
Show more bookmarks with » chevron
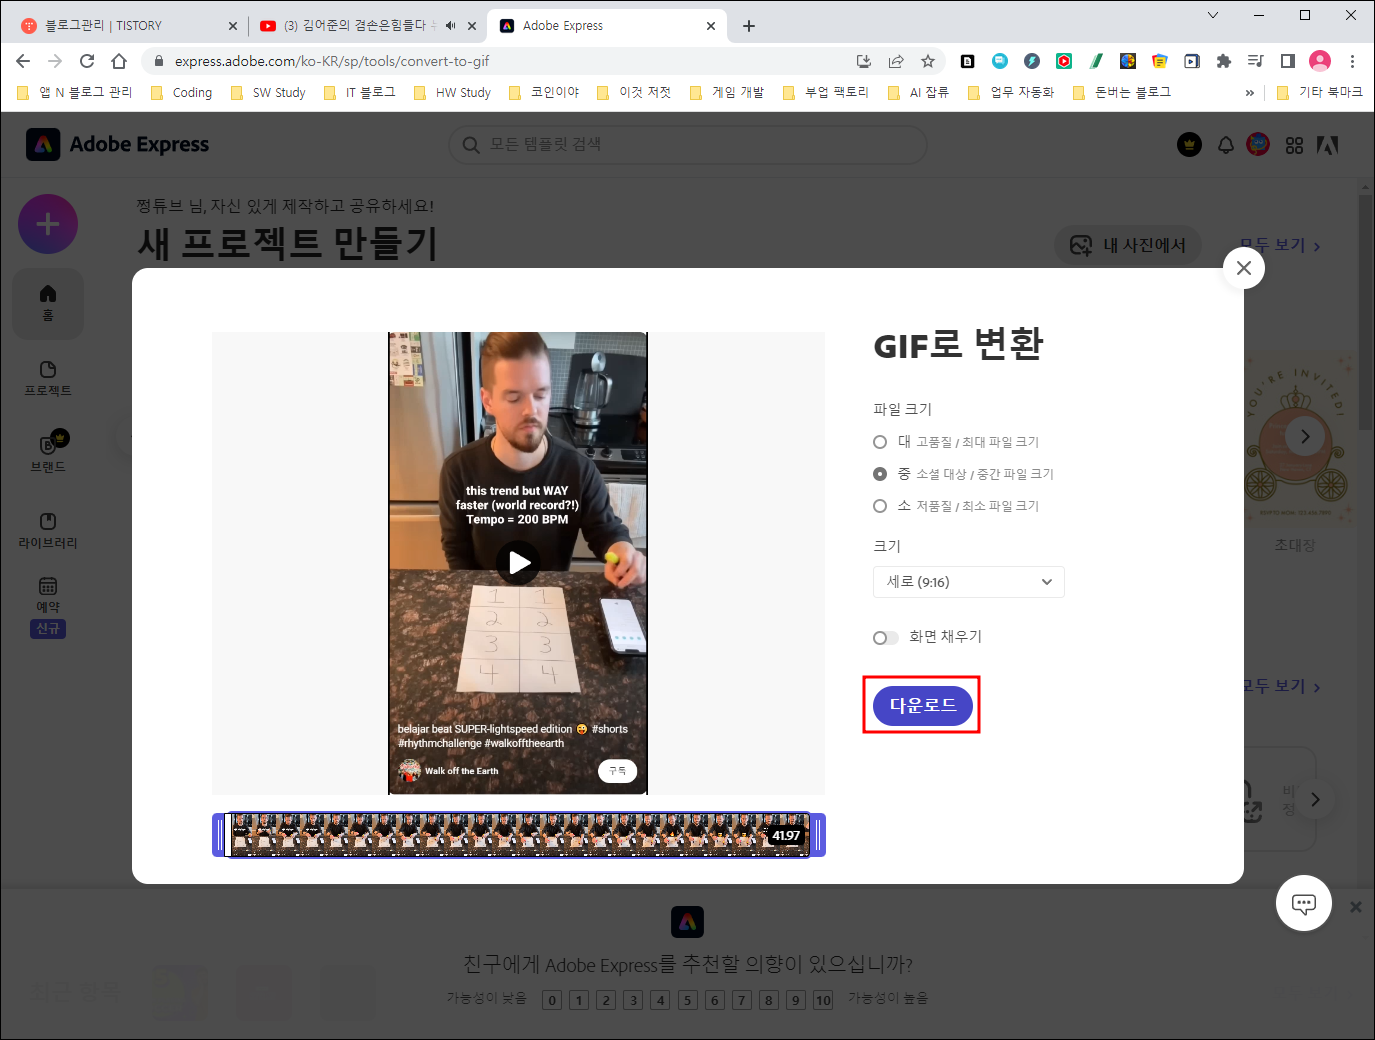1249,92
